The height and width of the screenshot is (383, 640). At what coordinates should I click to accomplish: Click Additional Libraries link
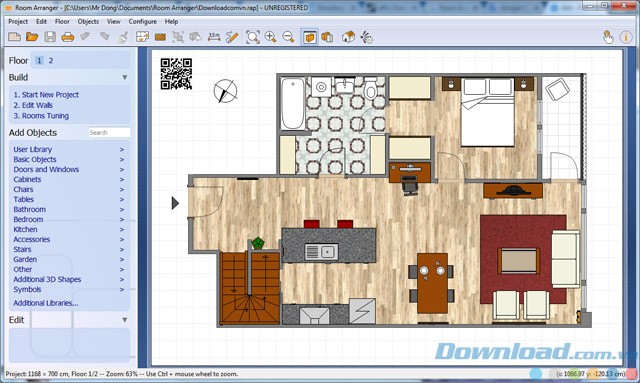point(46,303)
